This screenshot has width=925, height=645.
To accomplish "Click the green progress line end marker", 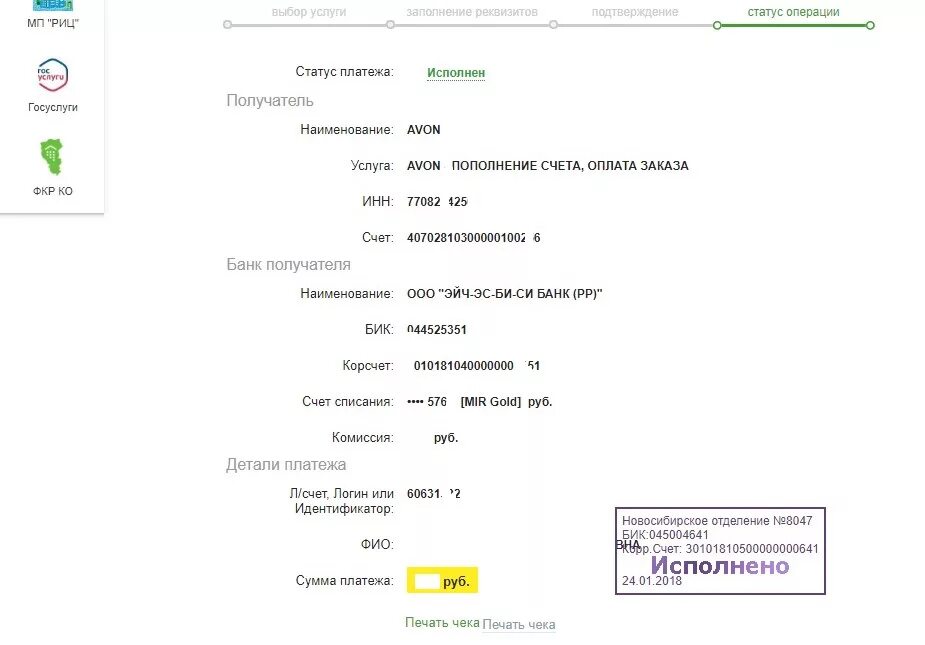I will point(870,25).
